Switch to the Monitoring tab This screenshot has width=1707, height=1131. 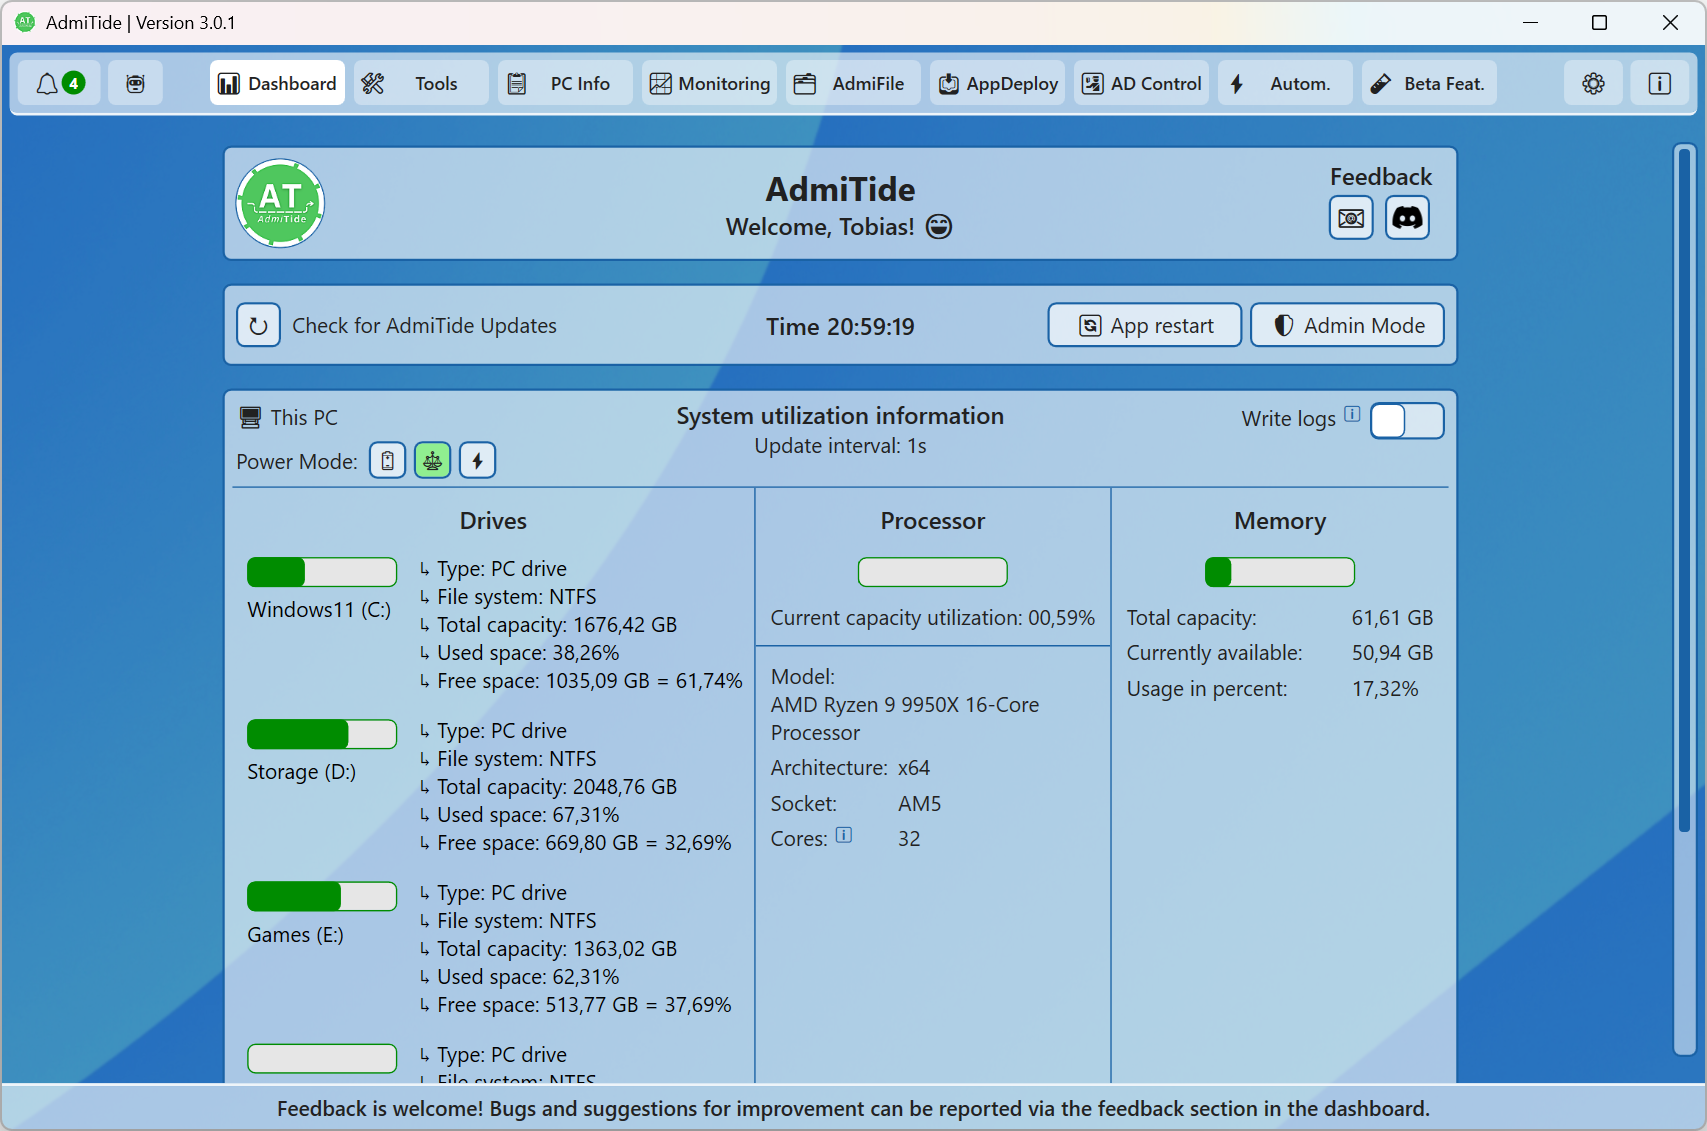[710, 84]
